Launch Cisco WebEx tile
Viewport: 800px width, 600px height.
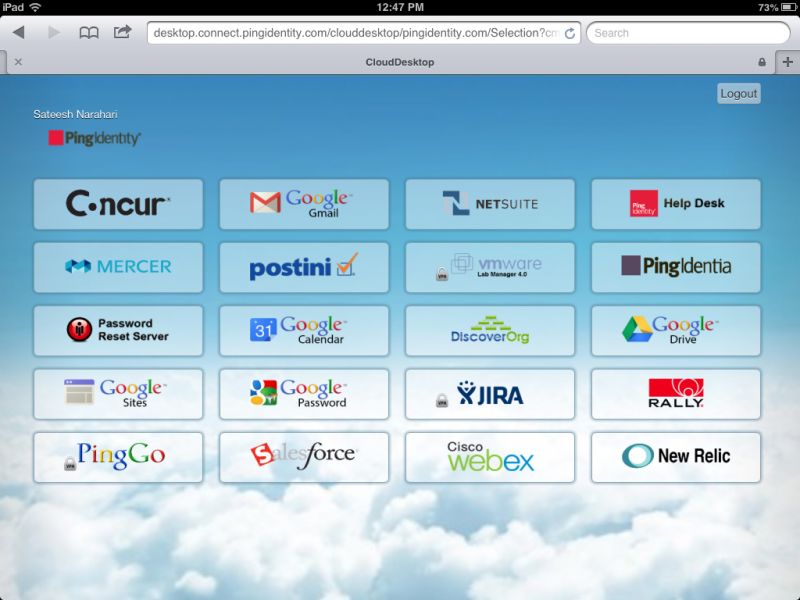click(490, 457)
